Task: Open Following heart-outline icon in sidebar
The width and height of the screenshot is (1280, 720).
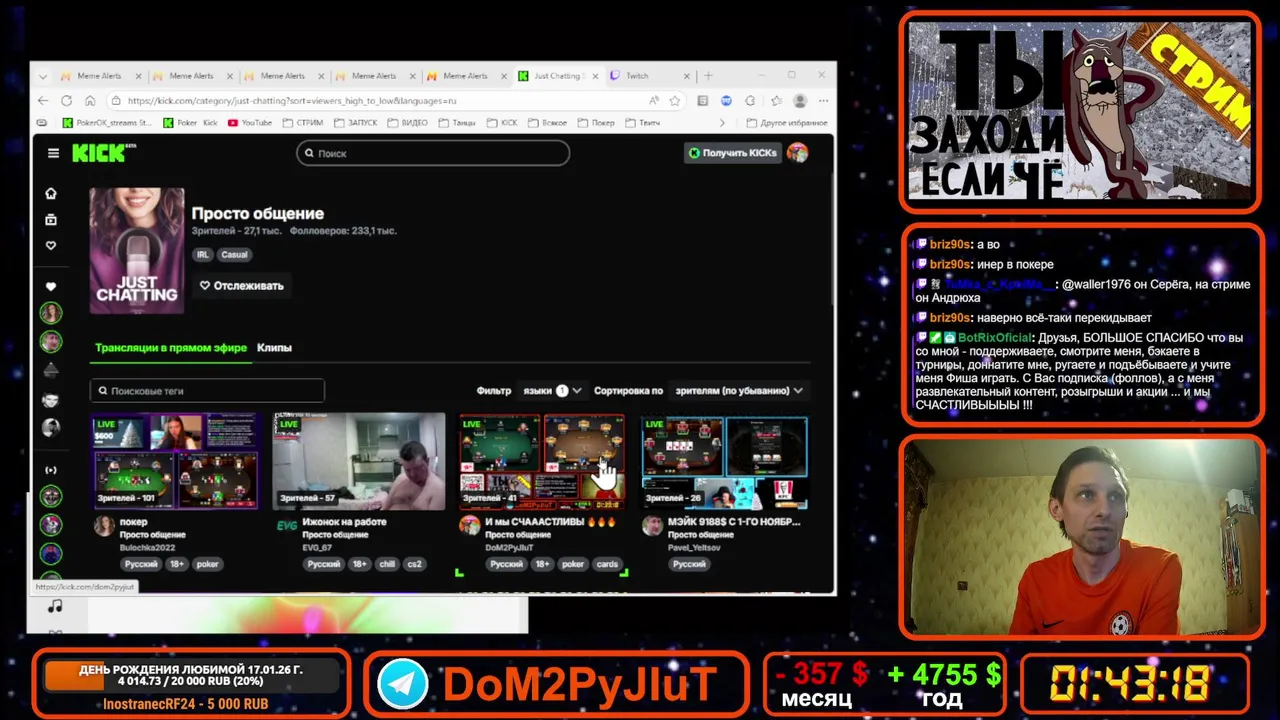Action: 51,245
